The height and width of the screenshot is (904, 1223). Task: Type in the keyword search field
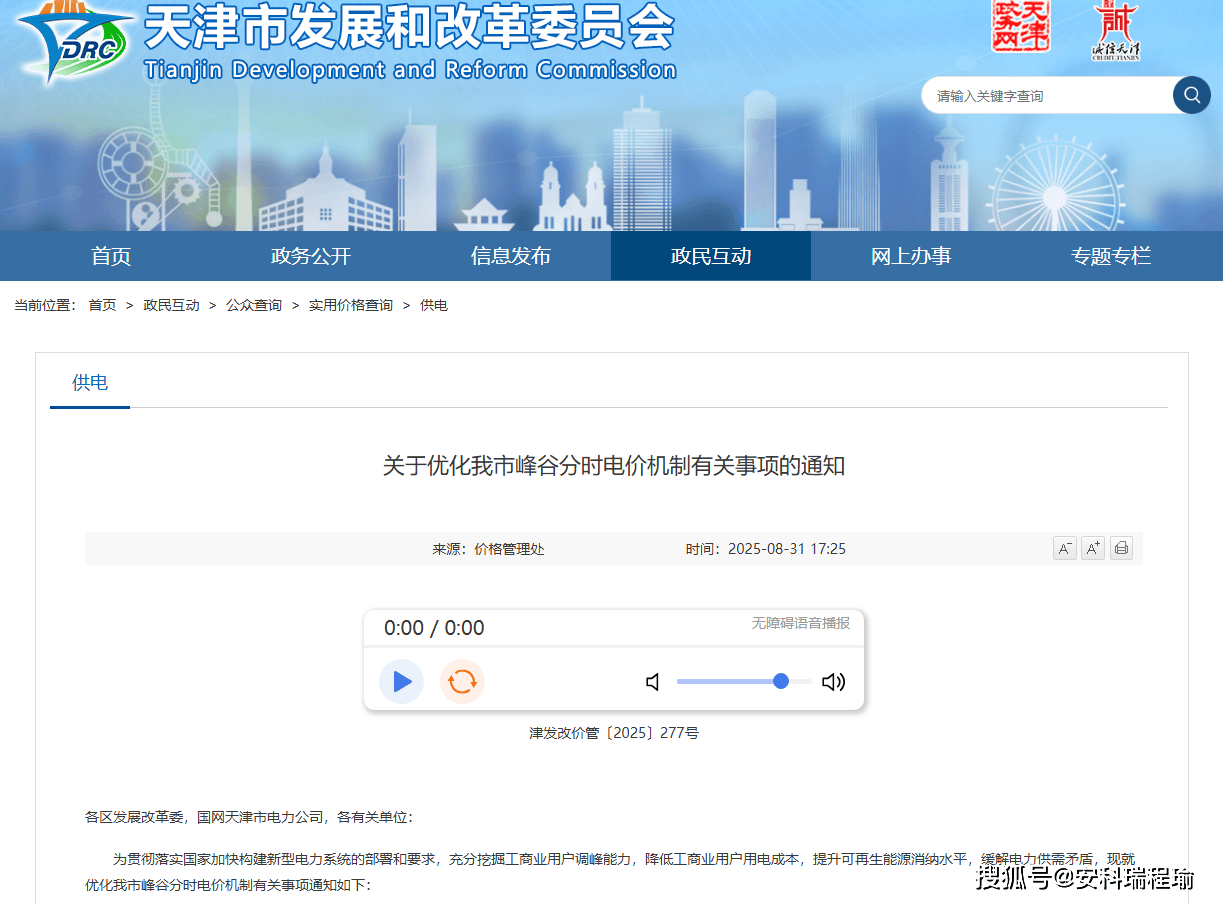[x=1045, y=96]
